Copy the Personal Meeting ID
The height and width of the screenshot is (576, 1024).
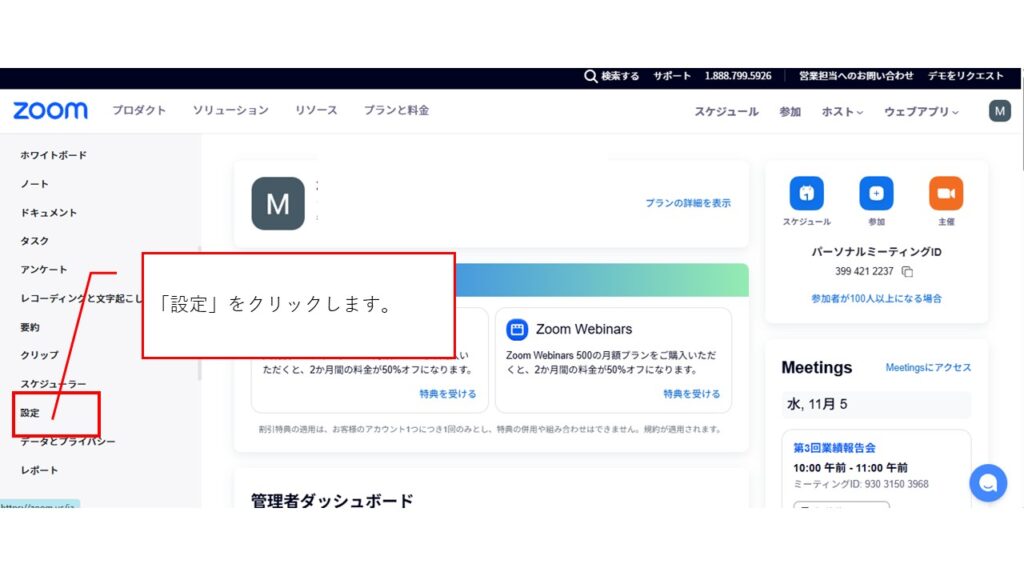[x=907, y=271]
